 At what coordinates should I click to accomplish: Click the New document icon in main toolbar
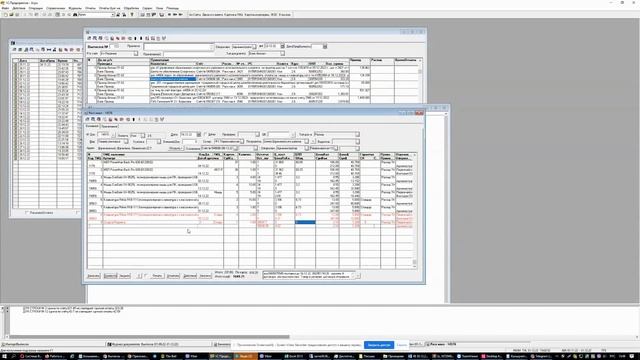(6, 15)
